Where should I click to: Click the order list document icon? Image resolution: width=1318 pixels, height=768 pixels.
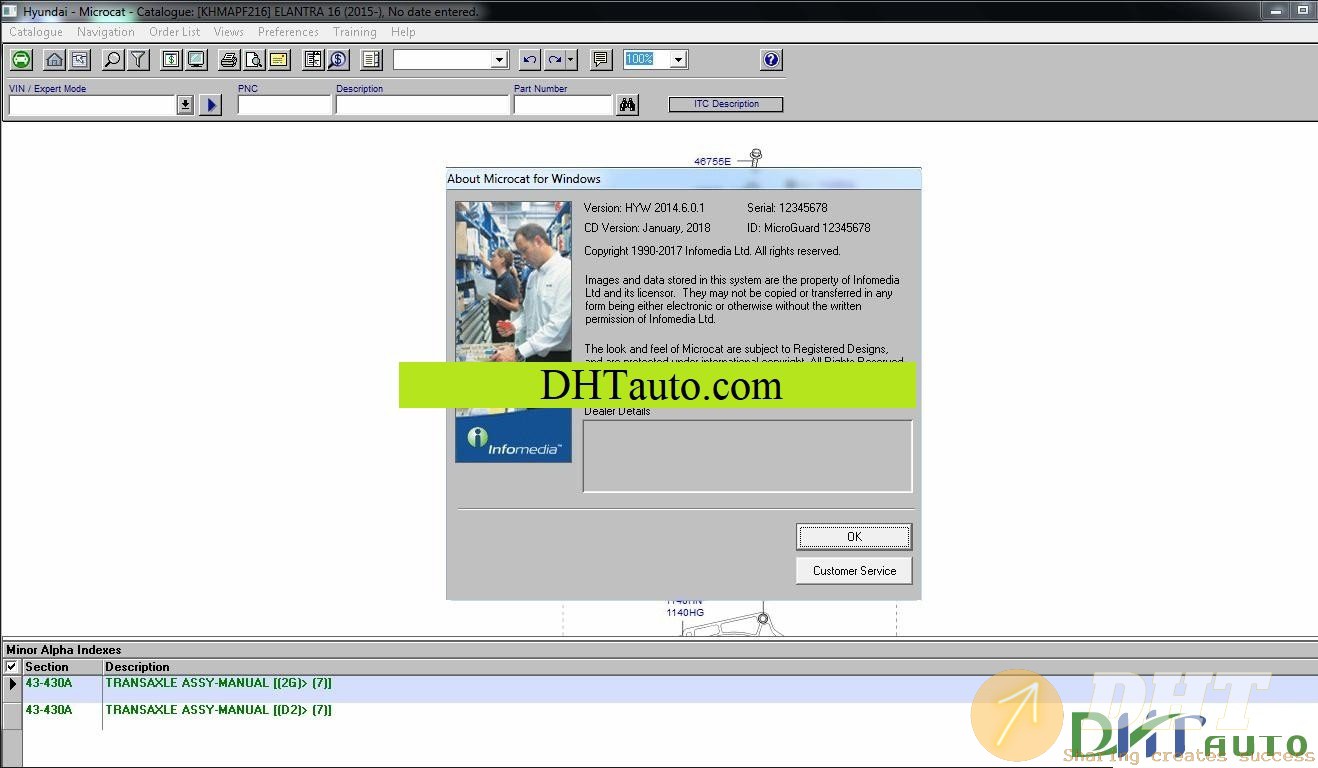(371, 60)
